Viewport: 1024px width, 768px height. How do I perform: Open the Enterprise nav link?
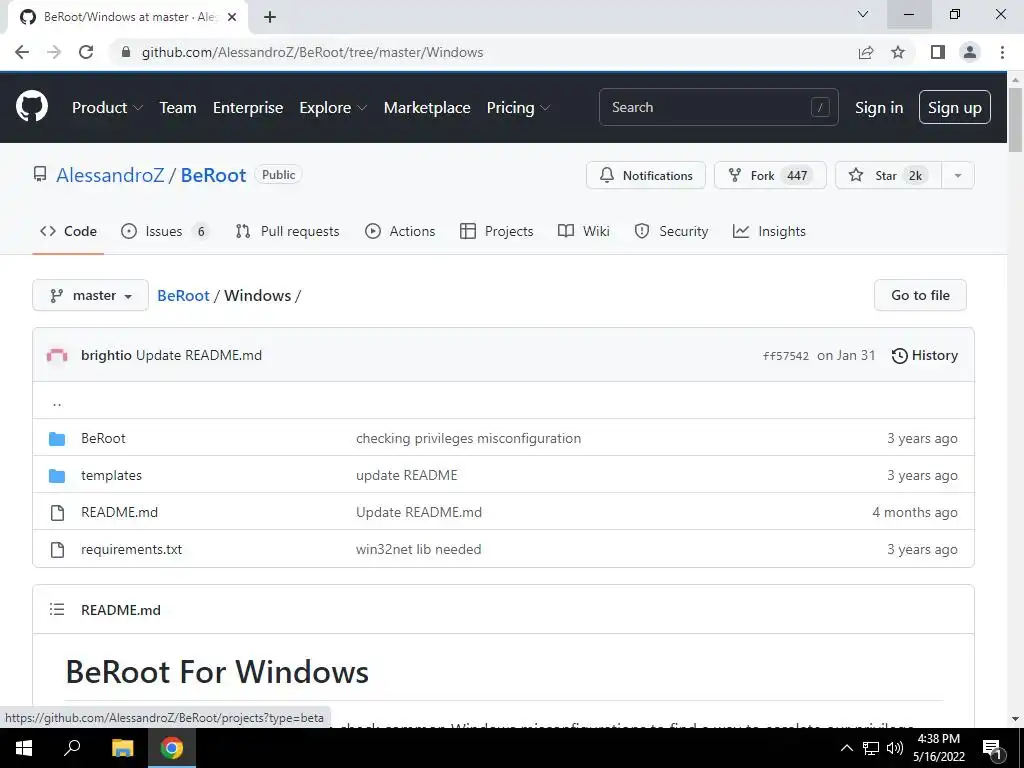tap(248, 108)
